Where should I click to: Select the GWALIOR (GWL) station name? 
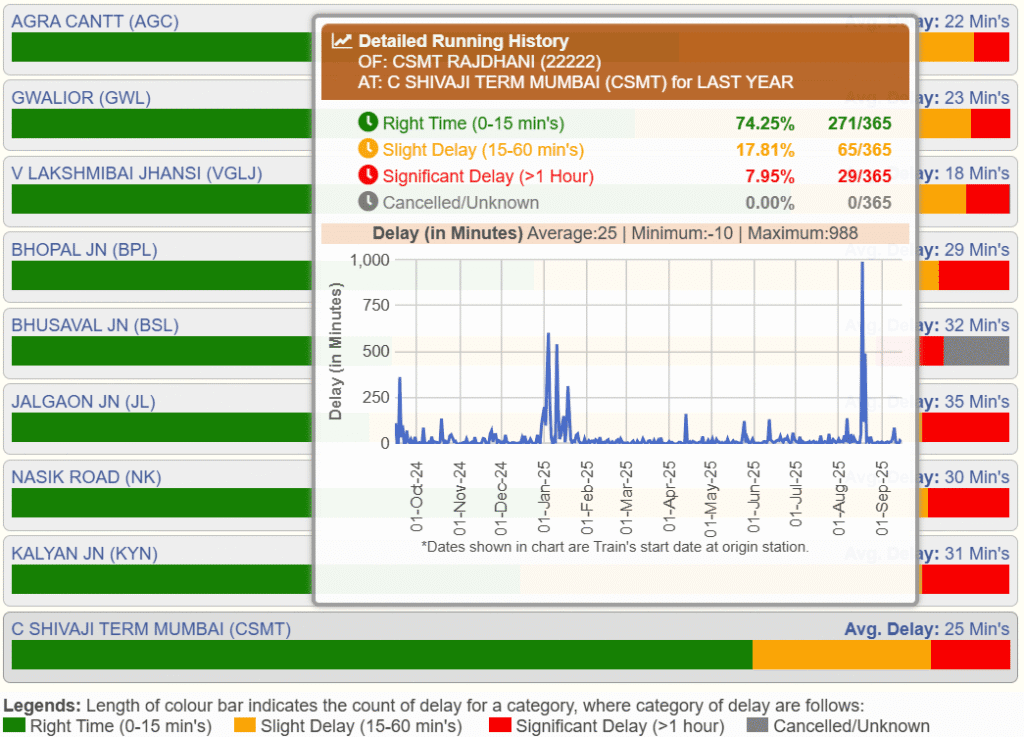[x=81, y=97]
